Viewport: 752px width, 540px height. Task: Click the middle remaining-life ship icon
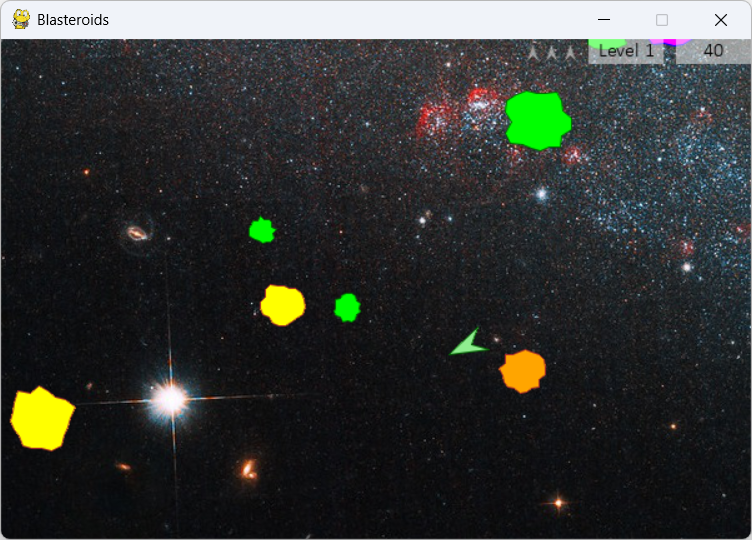click(552, 52)
